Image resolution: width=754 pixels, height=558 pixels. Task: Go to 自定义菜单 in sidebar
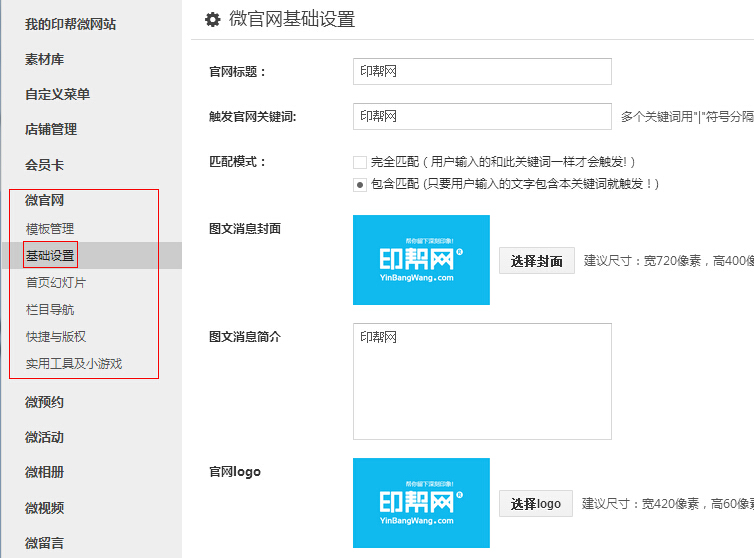[58, 94]
